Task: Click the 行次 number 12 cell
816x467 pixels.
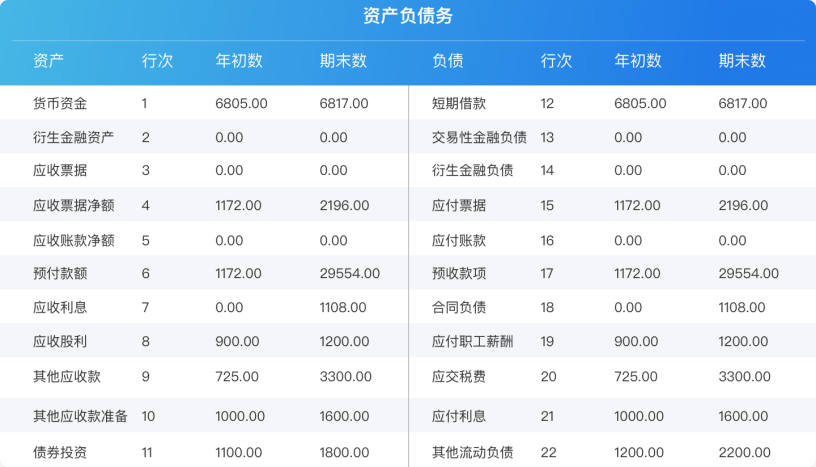Action: point(547,103)
